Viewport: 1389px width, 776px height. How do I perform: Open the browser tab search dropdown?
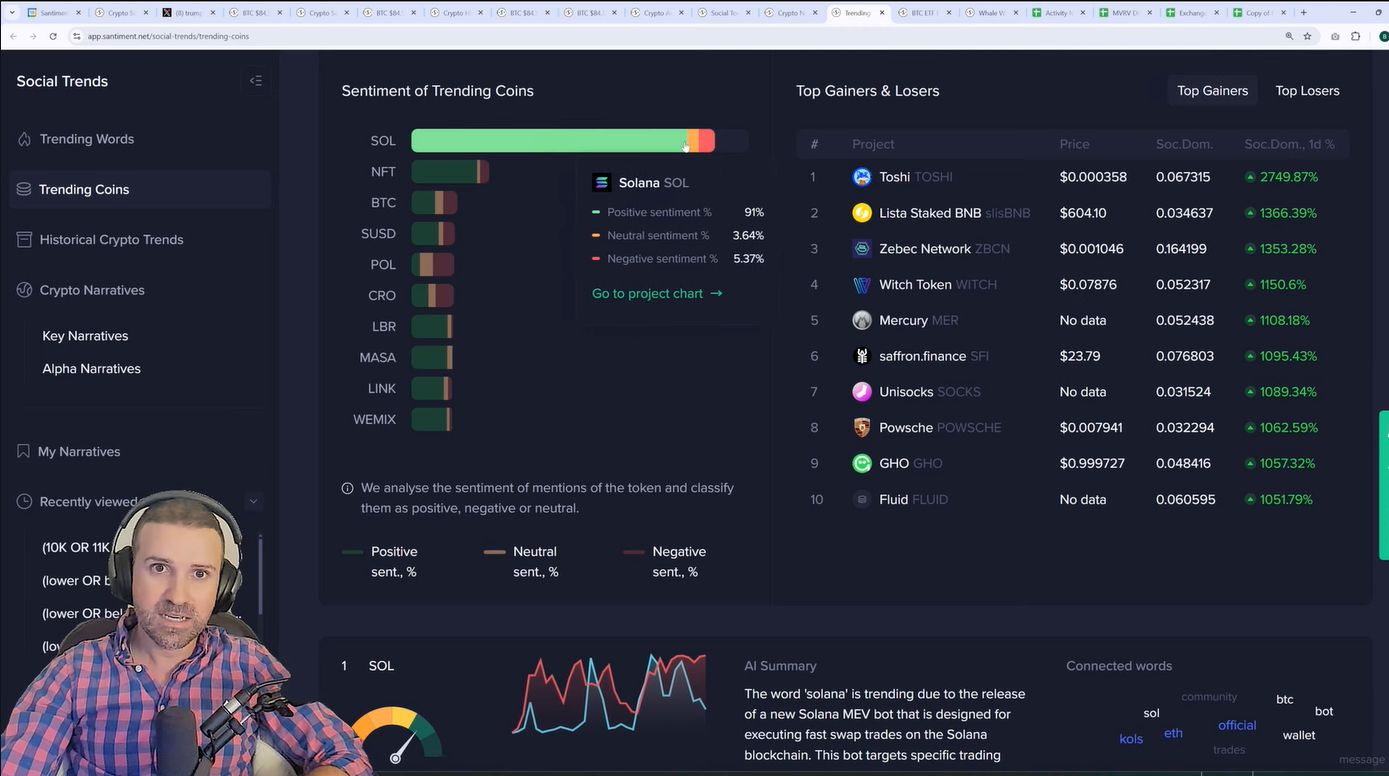(x=12, y=13)
